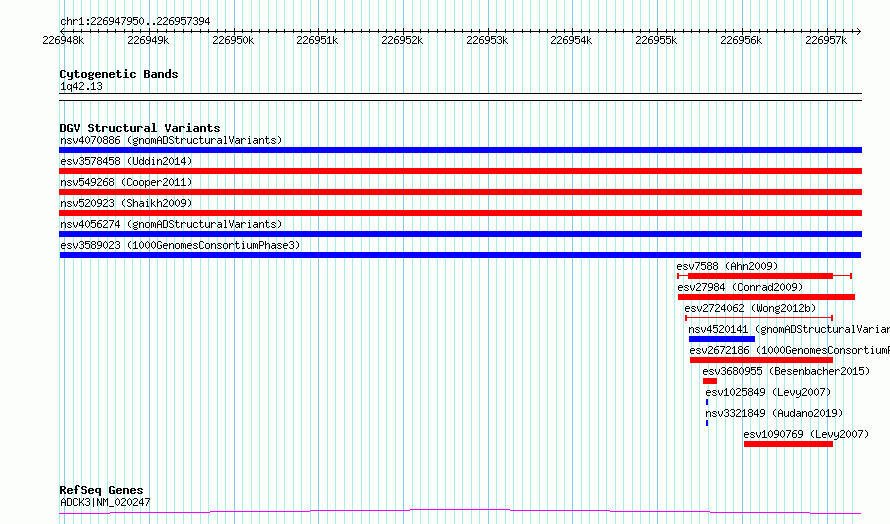Click ruler tick label 226955k
890x524 pixels.
(656, 40)
